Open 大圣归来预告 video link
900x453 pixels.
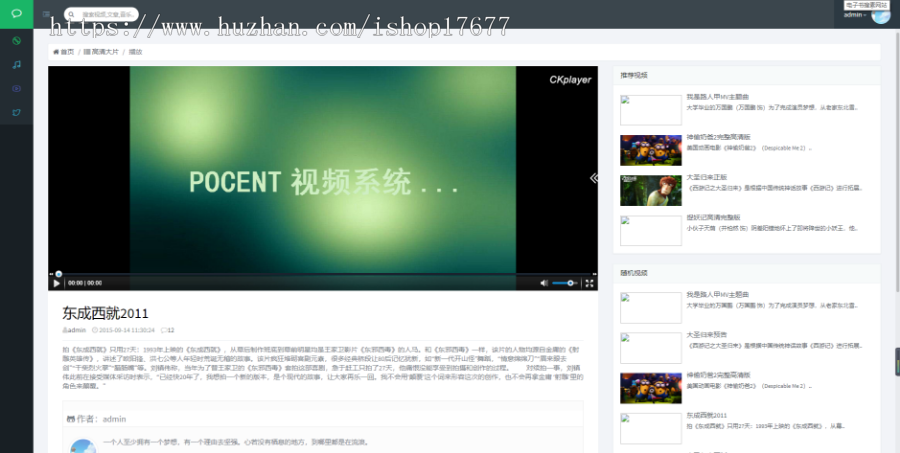click(707, 335)
